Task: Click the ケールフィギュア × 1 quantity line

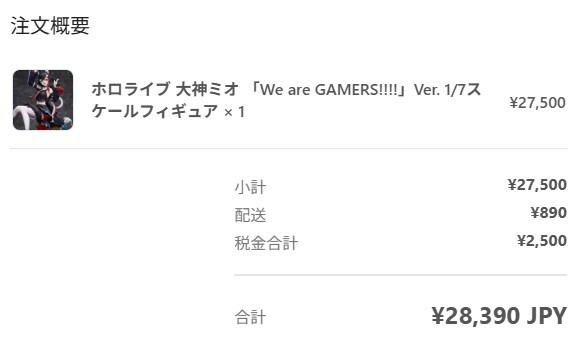Action: pyautogui.click(x=169, y=111)
